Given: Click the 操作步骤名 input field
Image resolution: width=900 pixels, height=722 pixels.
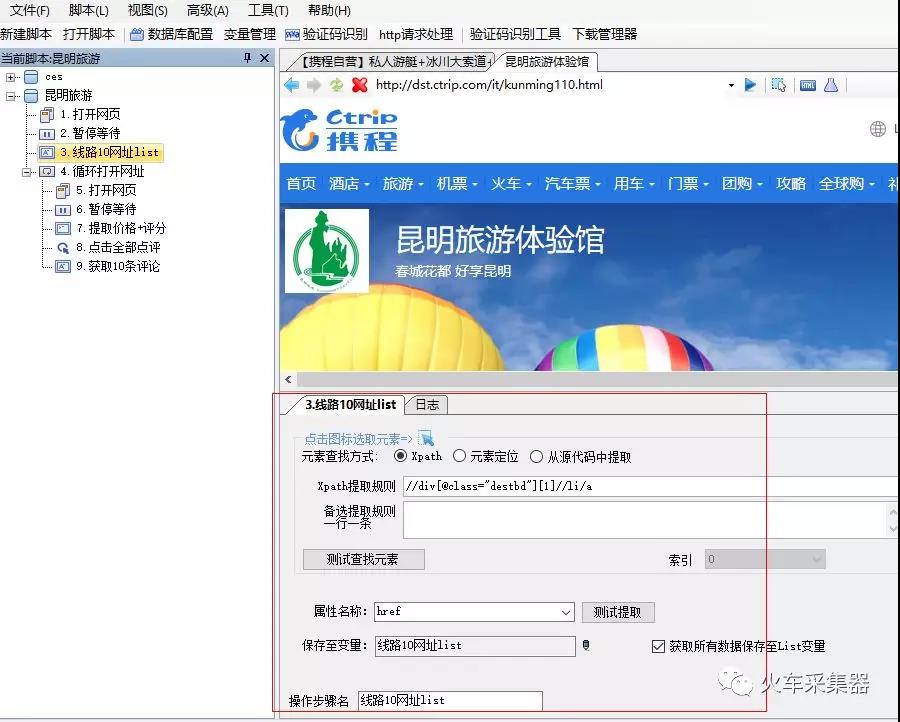Looking at the screenshot, I should (450, 701).
